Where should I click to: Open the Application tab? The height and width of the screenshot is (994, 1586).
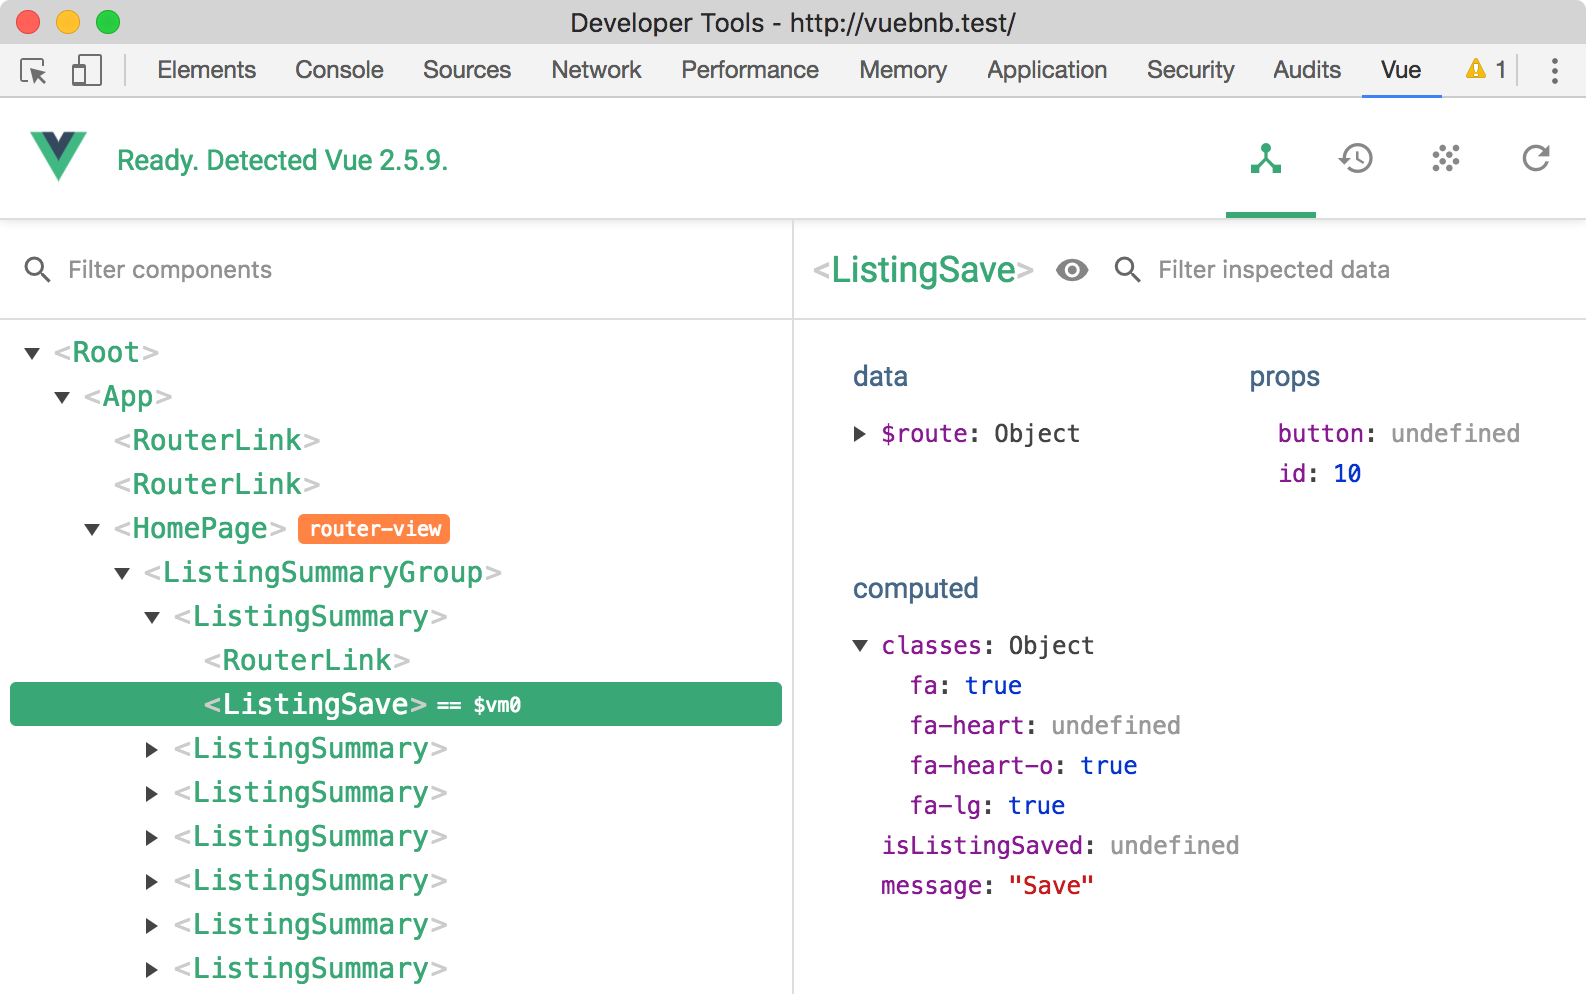(1047, 70)
